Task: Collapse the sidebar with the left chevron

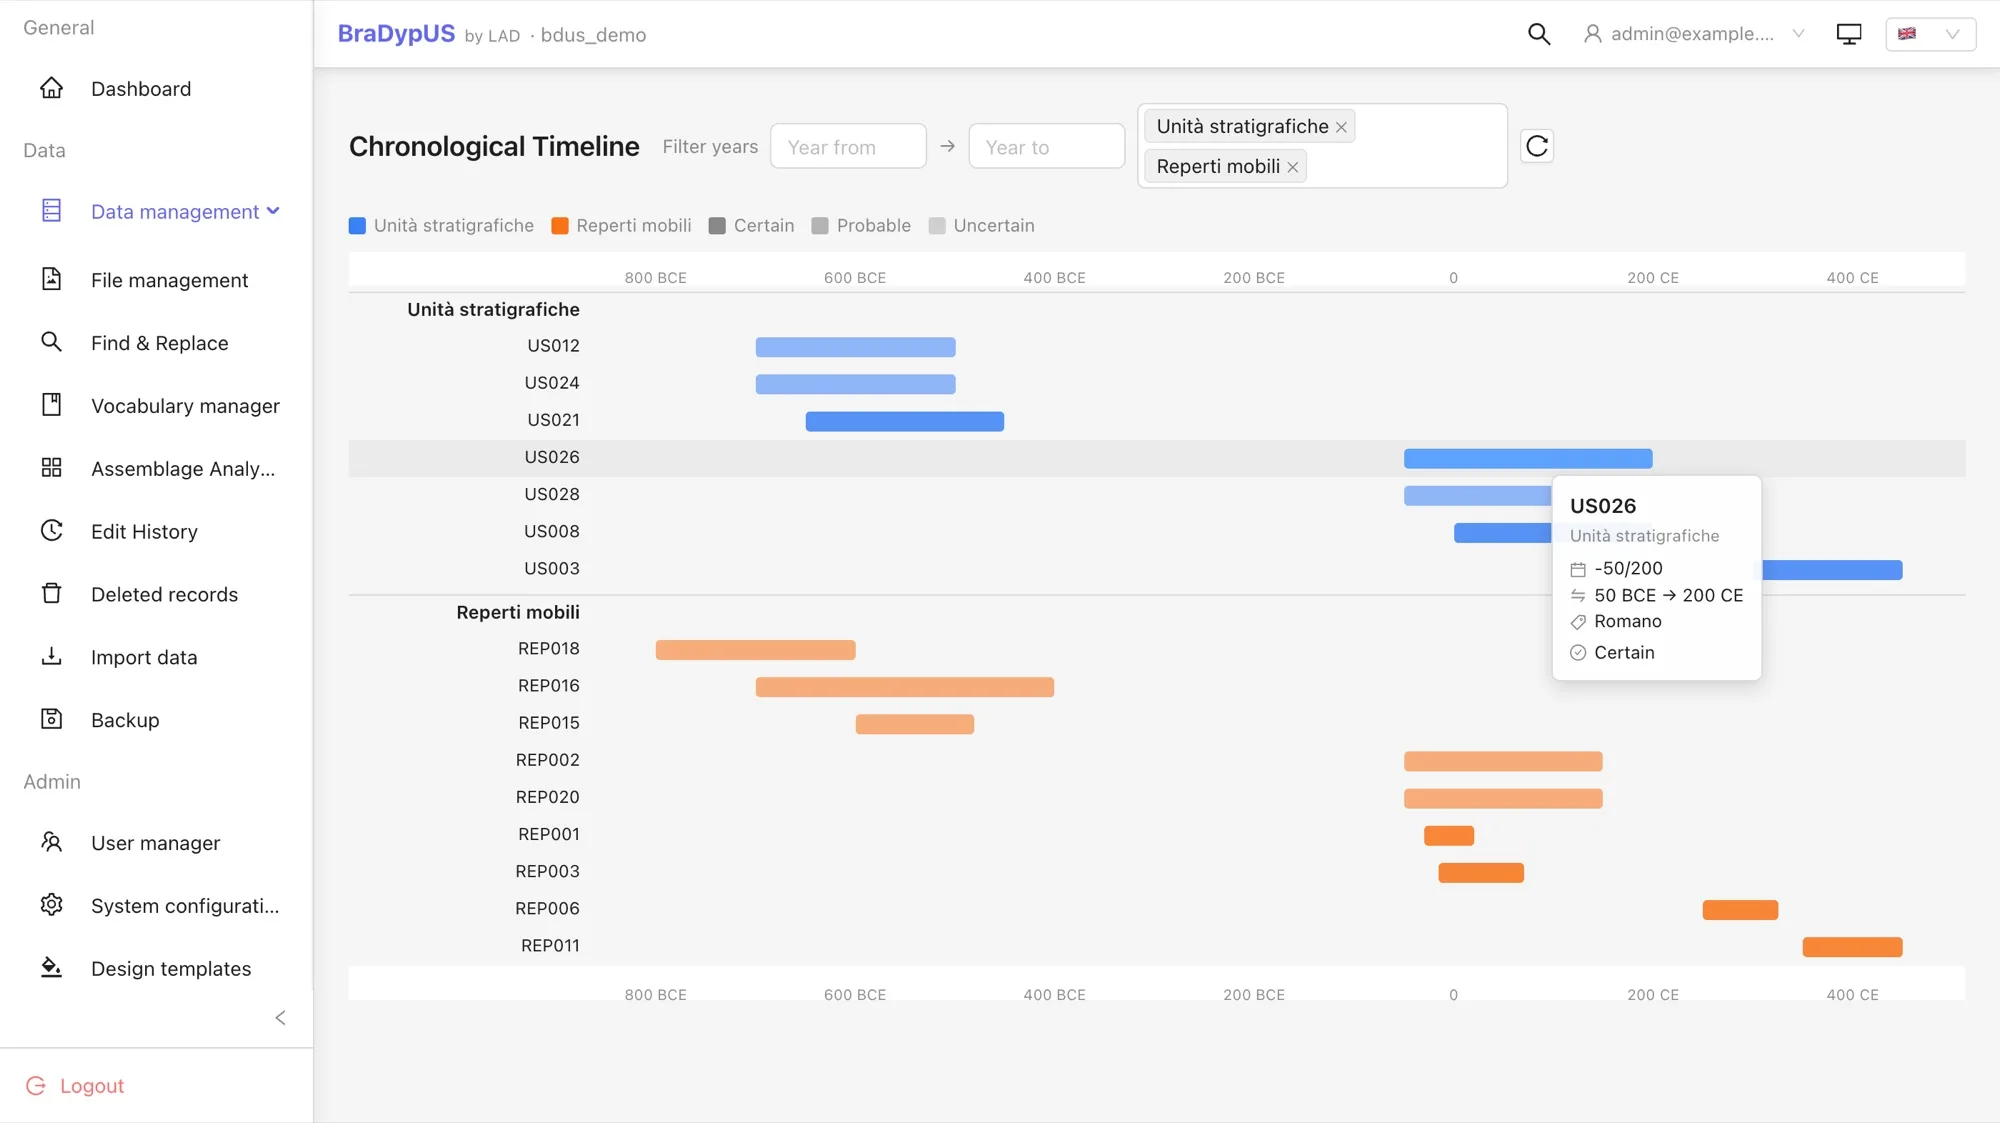Action: point(281,1018)
